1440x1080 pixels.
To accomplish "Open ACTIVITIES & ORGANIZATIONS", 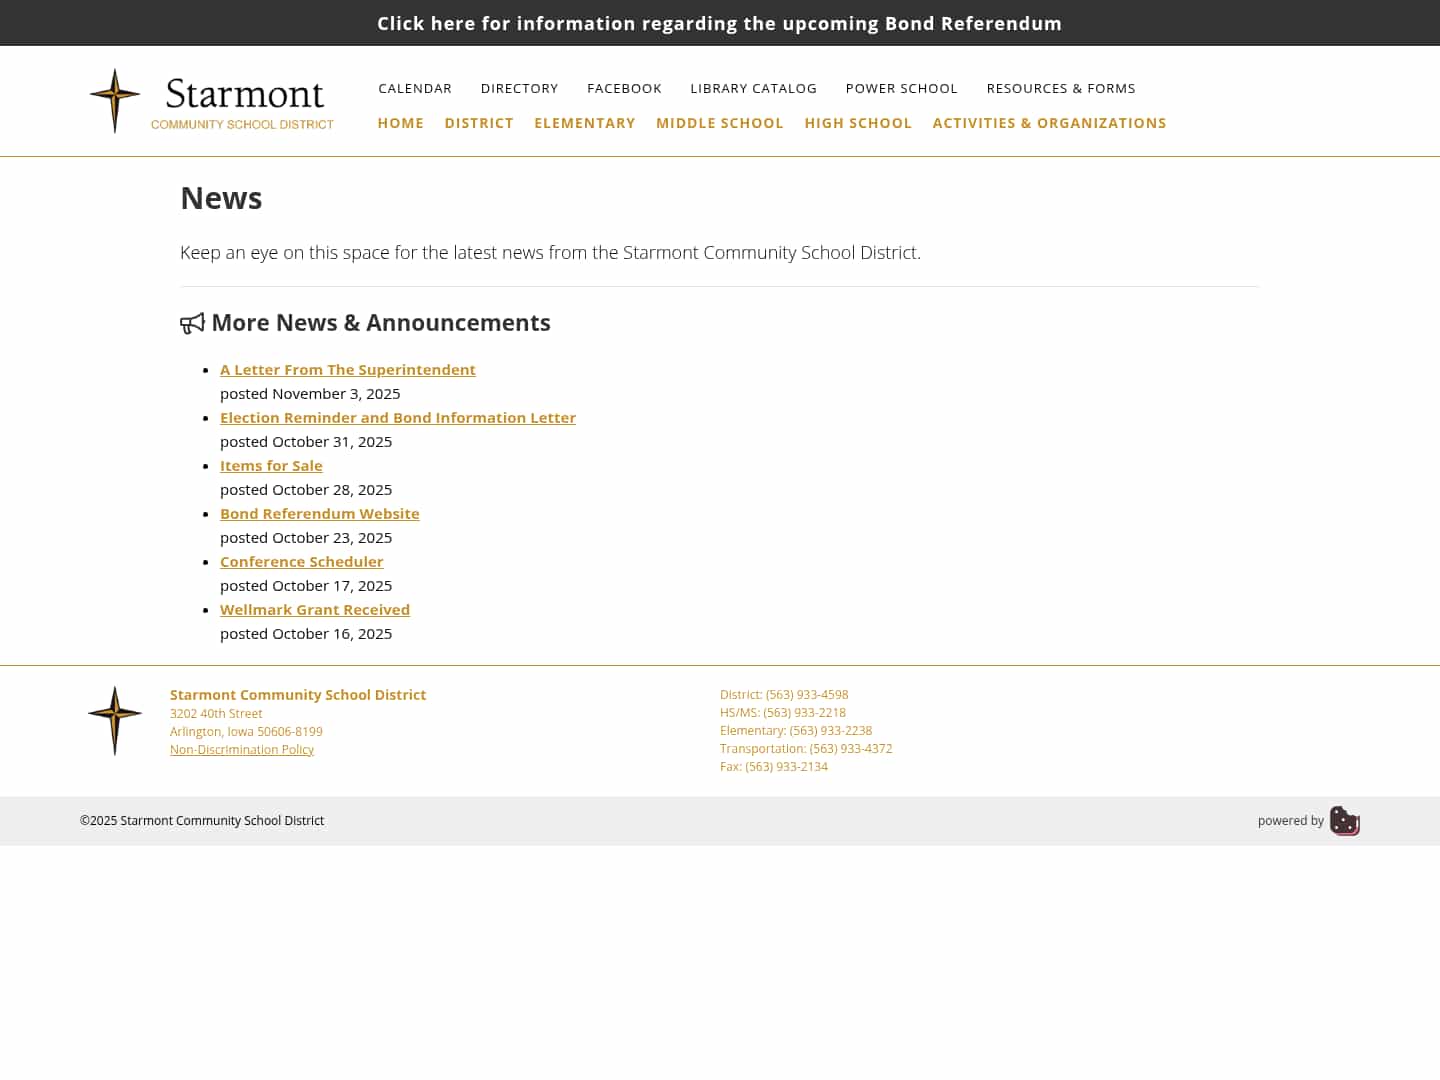I will 1049,123.
